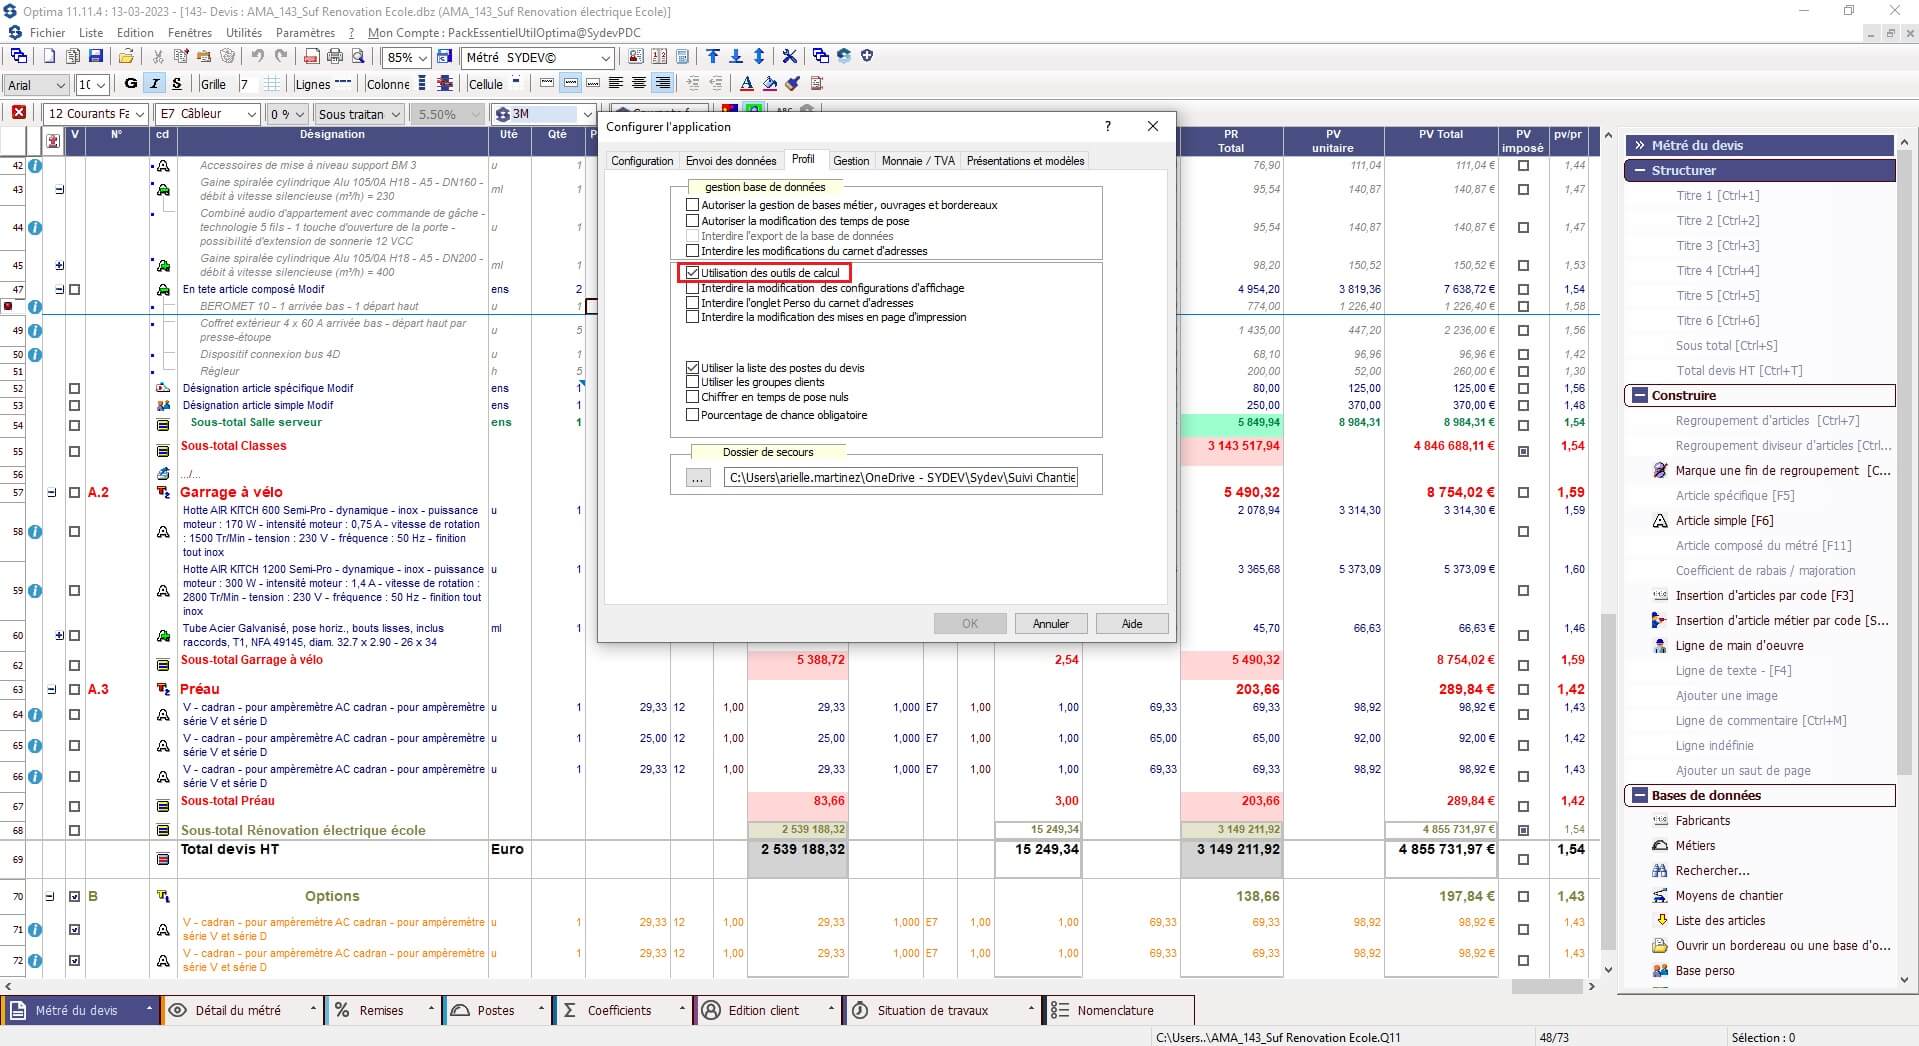Collapse the Construire panel section
The image size is (1919, 1046).
click(x=1640, y=395)
